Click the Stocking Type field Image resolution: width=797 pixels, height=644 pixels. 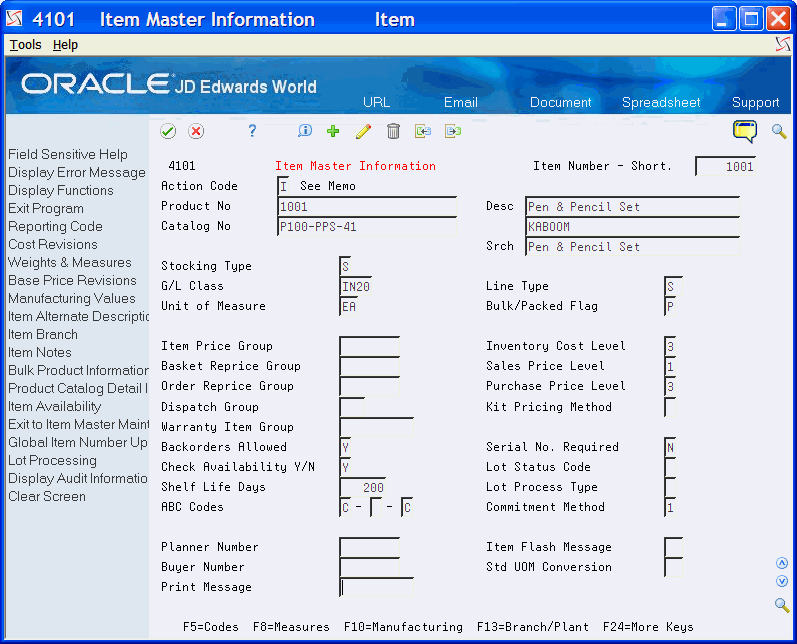[345, 266]
